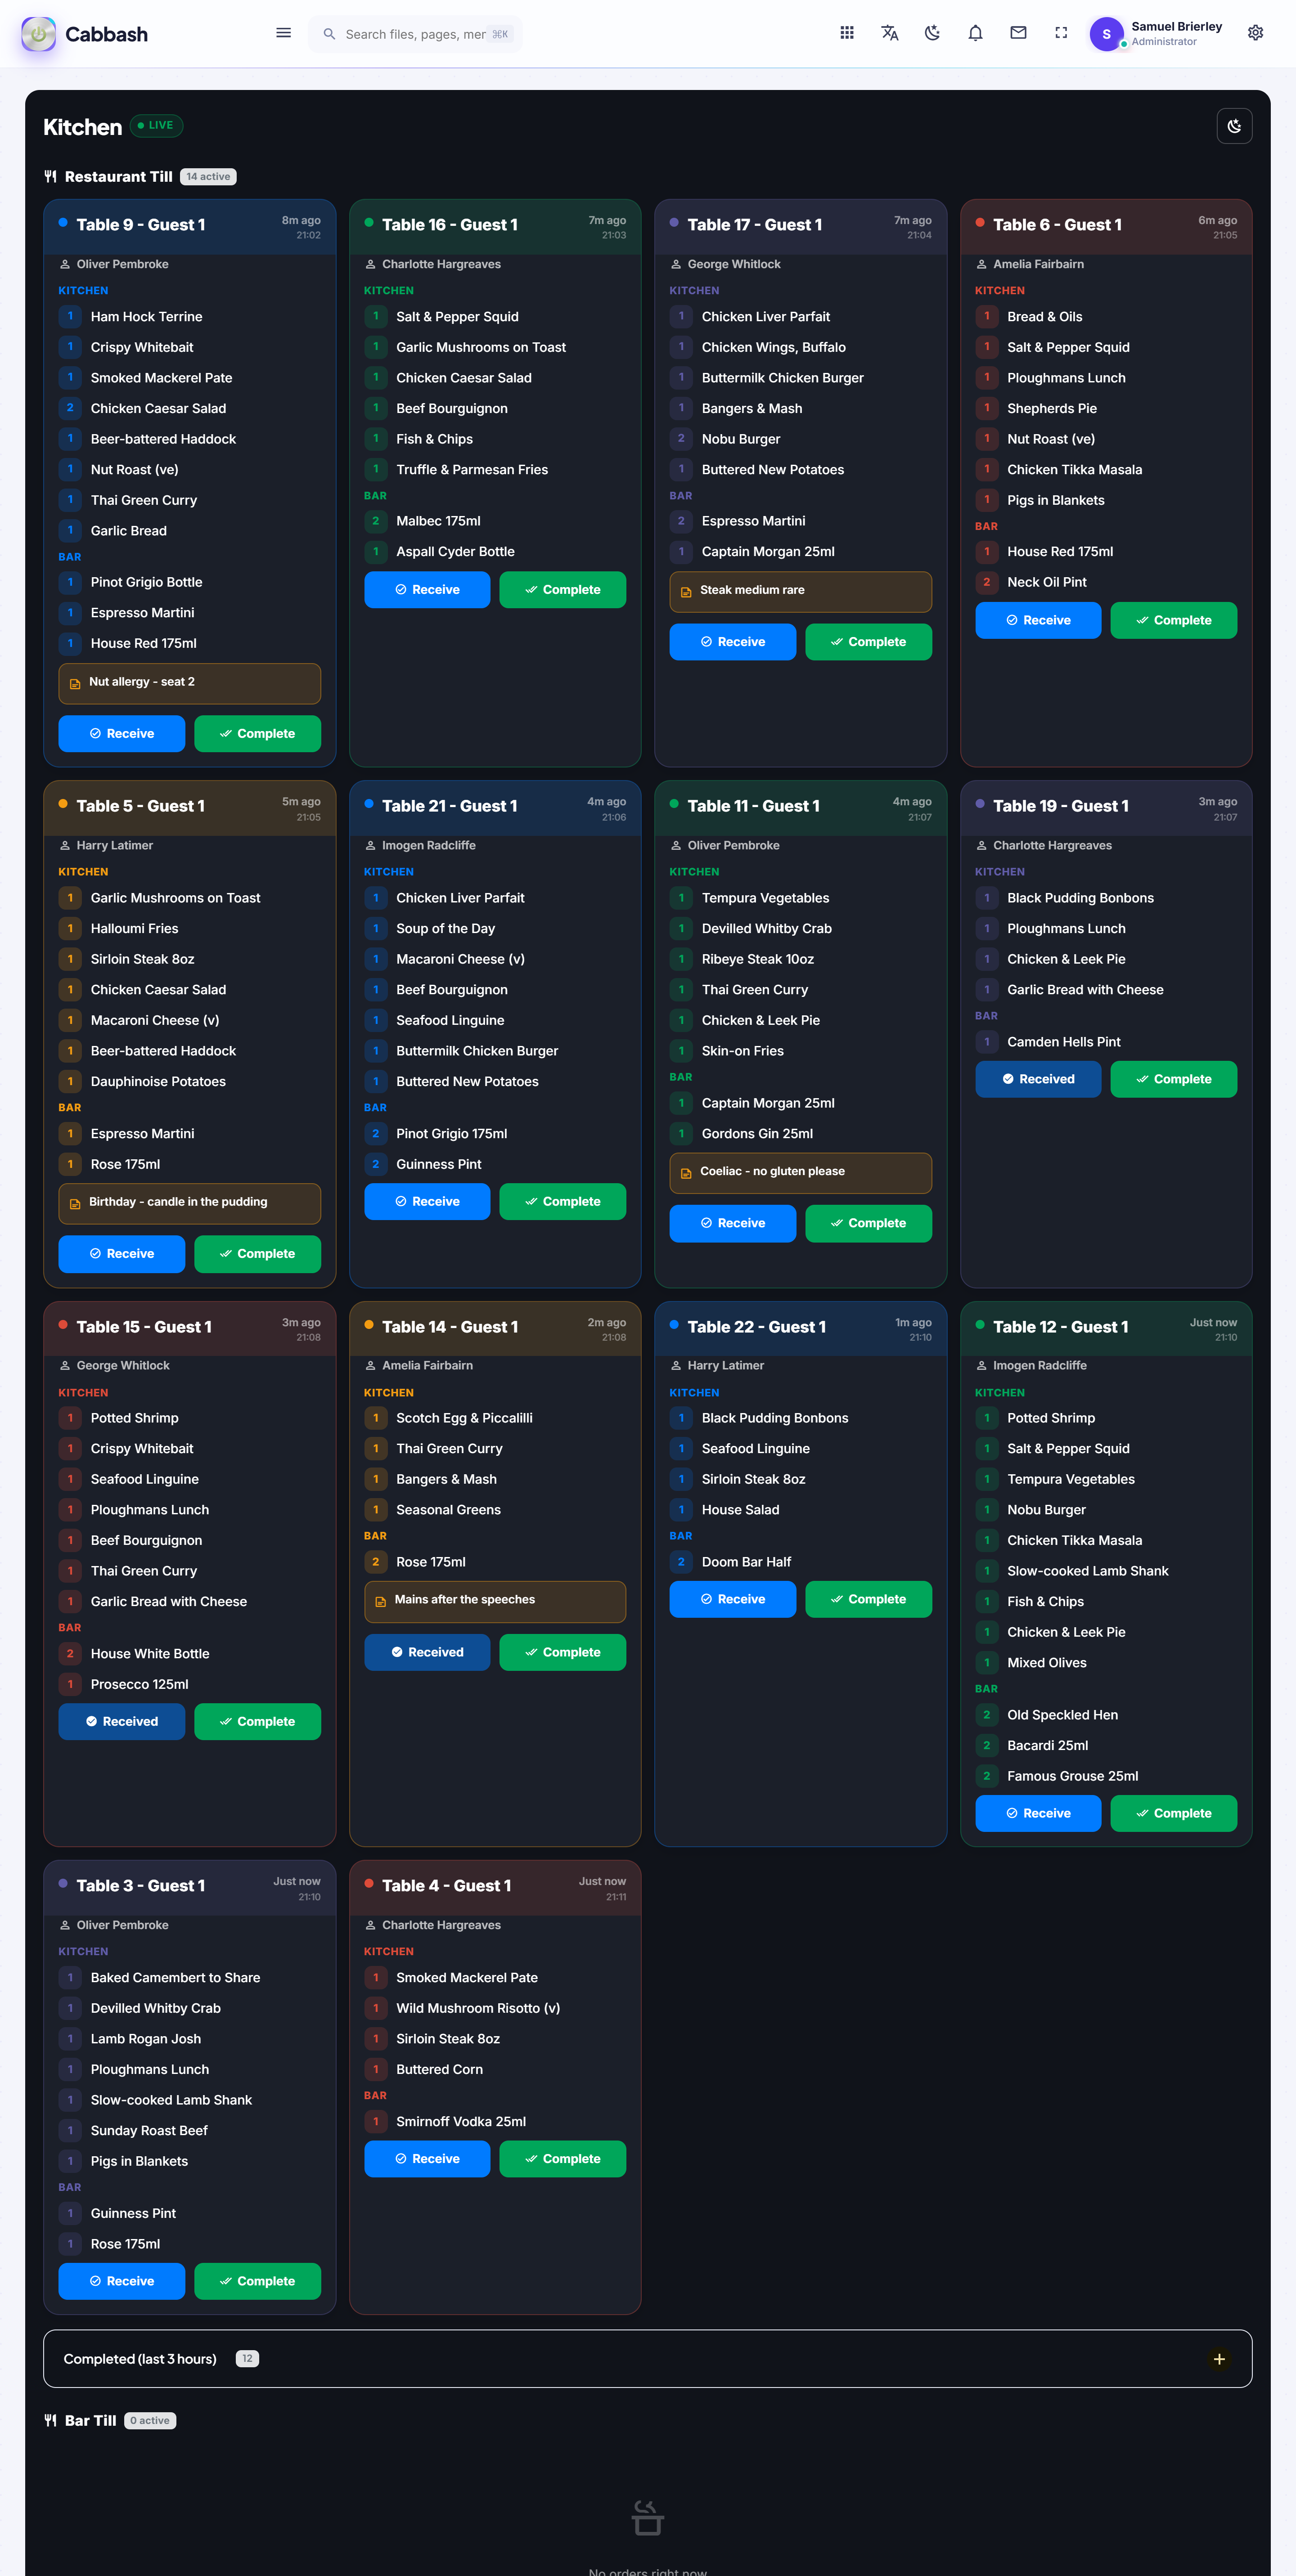1296x2576 pixels.
Task: Click the Birthday - candle in the pudding note
Action: 190,1203
